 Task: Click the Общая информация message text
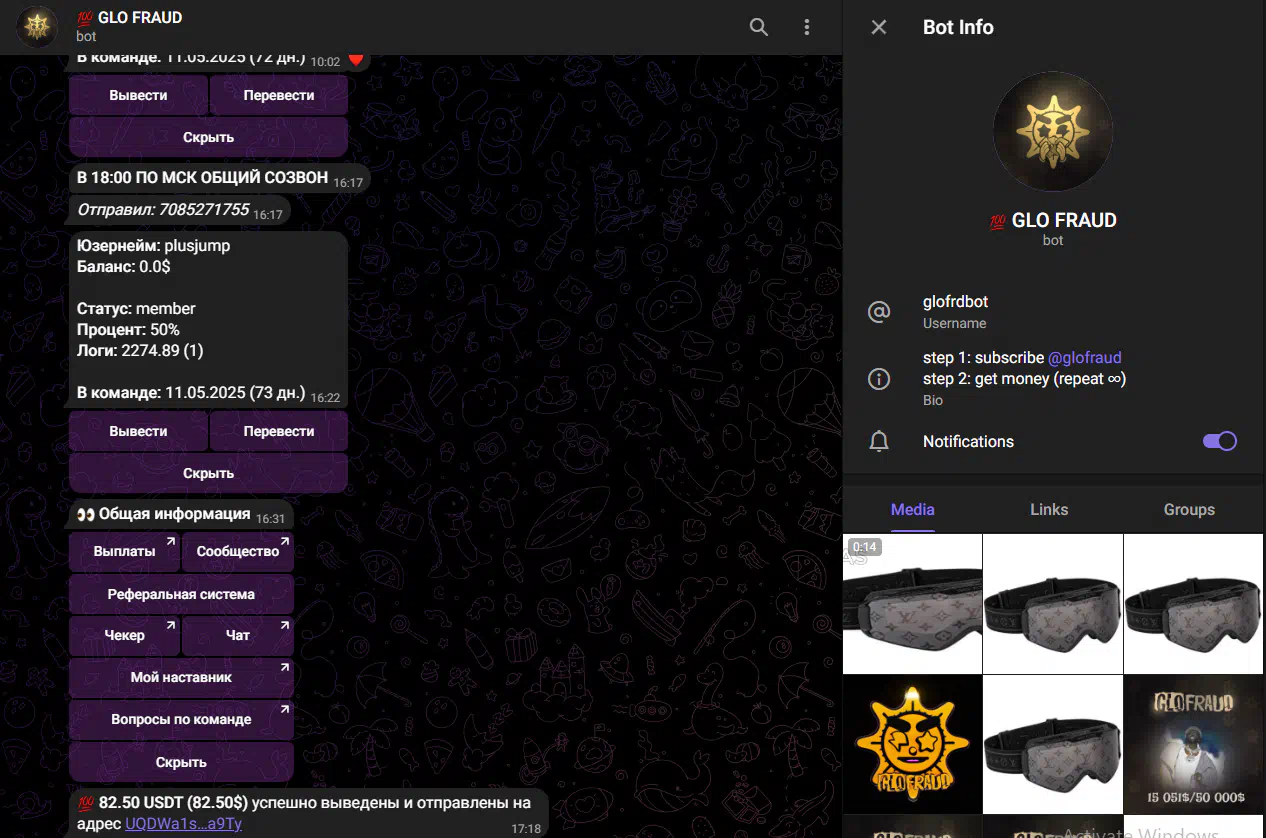[174, 514]
